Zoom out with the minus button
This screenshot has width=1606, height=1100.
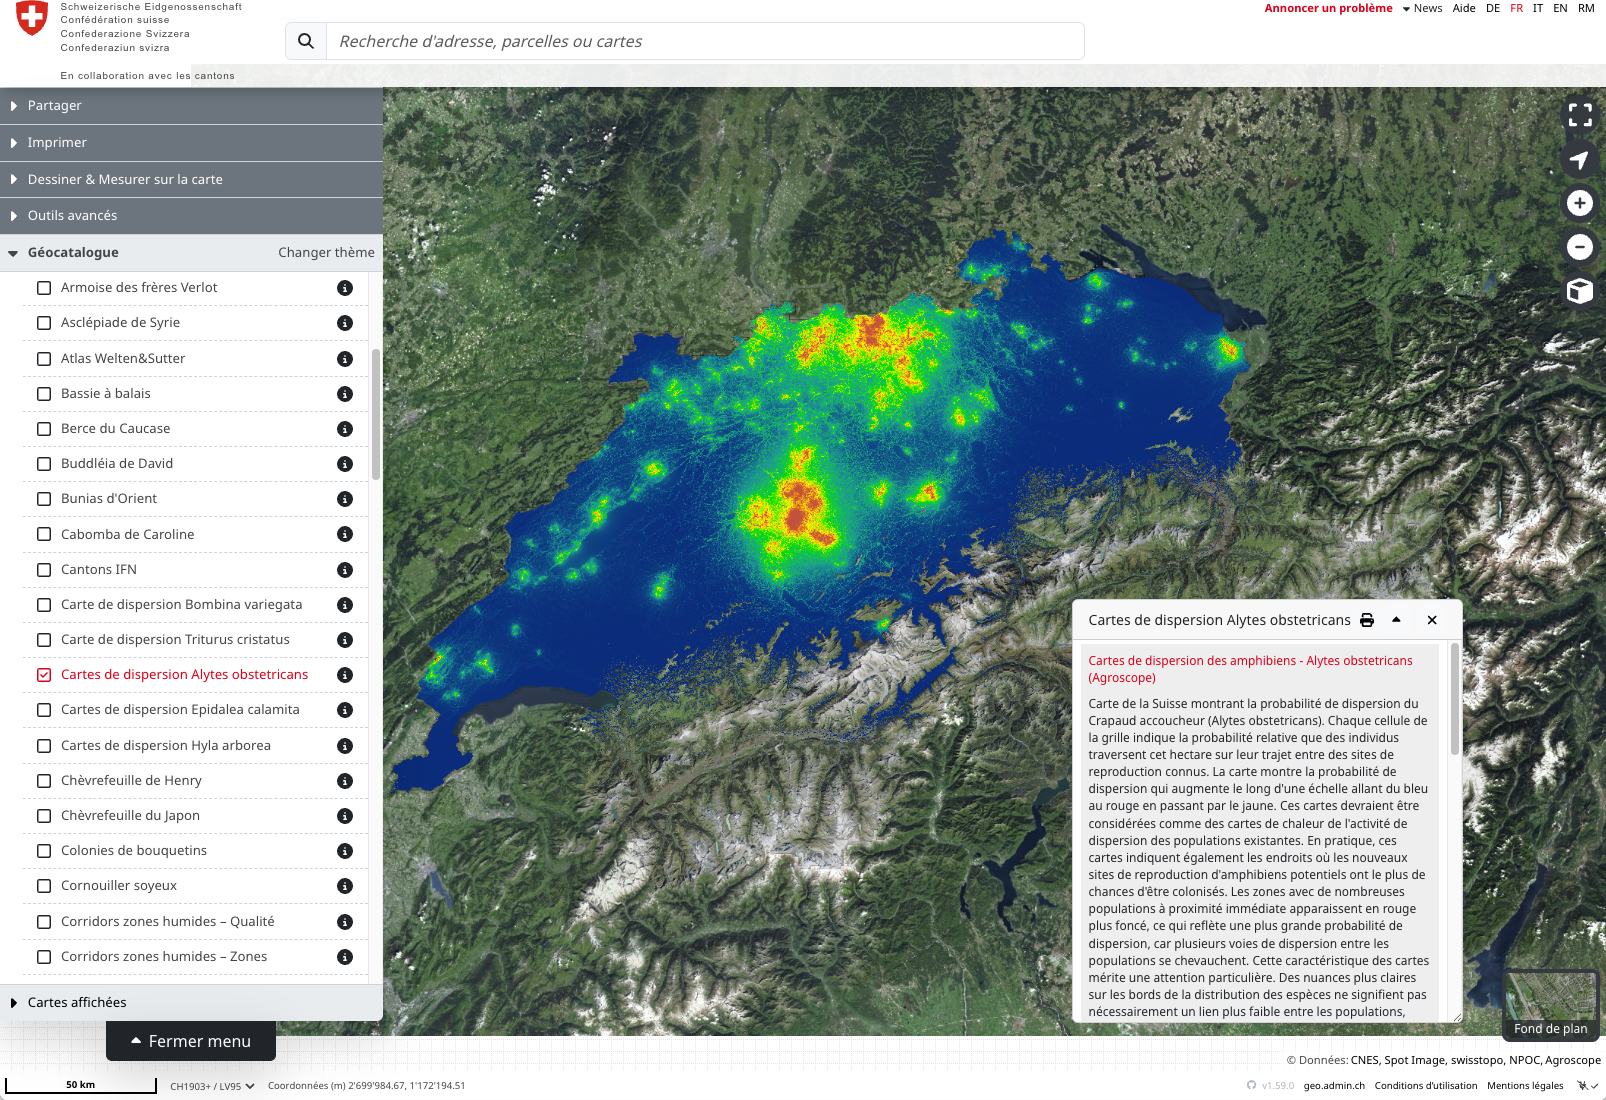(x=1579, y=247)
